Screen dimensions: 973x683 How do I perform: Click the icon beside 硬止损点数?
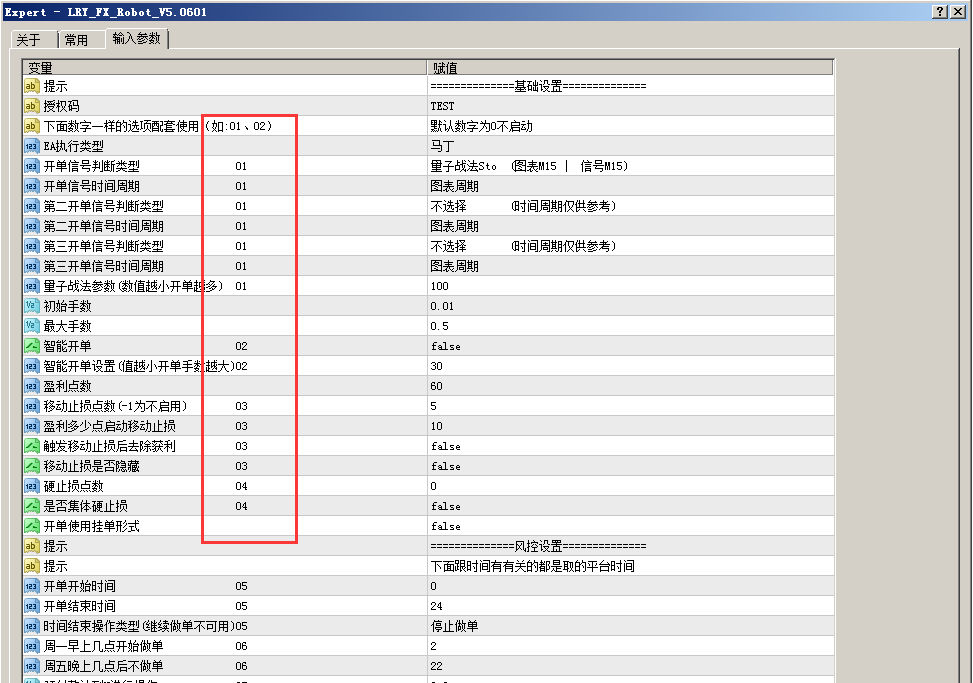(32, 486)
